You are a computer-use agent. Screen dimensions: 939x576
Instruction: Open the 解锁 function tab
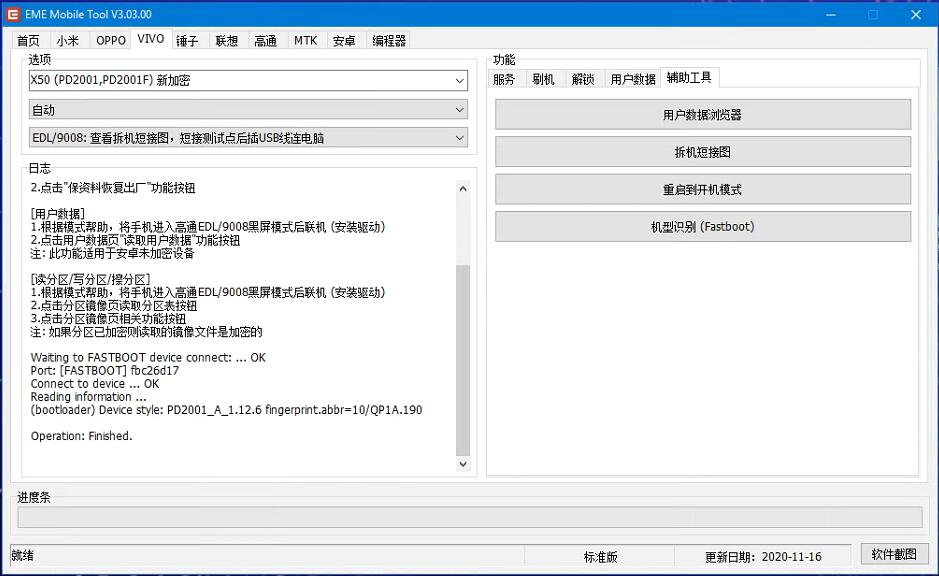point(583,79)
